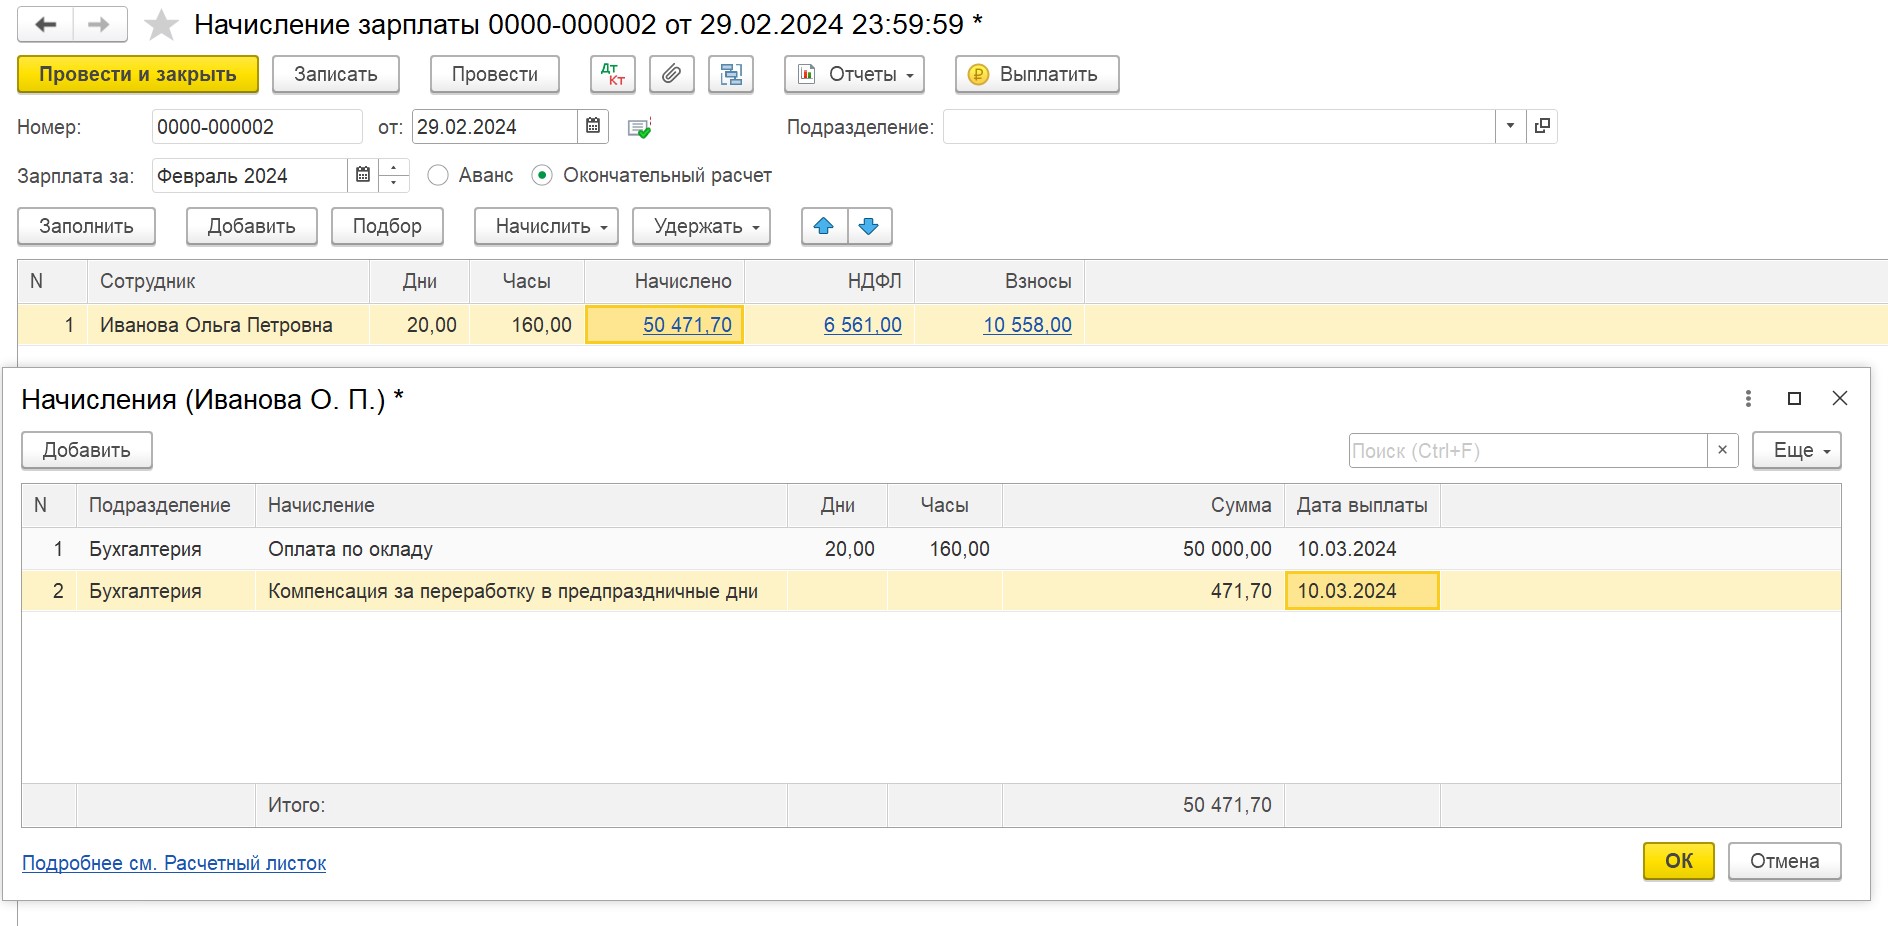Click the Начисление column header

[x=521, y=505]
